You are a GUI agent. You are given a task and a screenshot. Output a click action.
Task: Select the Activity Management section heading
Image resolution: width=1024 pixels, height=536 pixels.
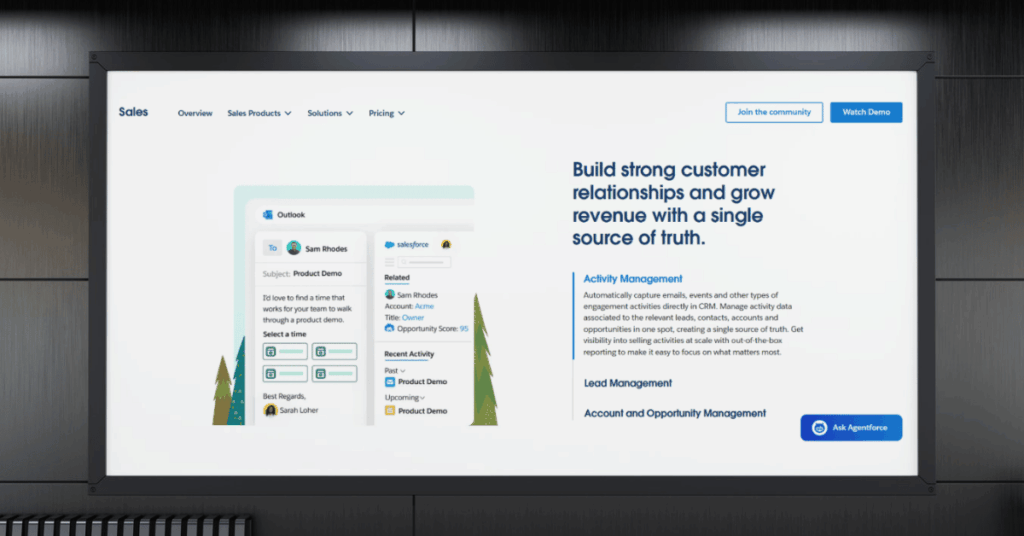(x=632, y=279)
